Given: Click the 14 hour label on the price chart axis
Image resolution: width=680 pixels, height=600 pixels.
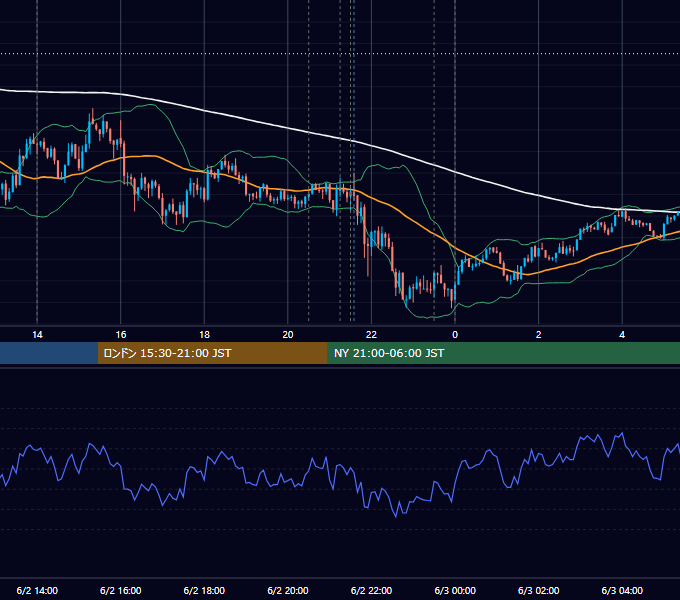Looking at the screenshot, I should tap(37, 335).
